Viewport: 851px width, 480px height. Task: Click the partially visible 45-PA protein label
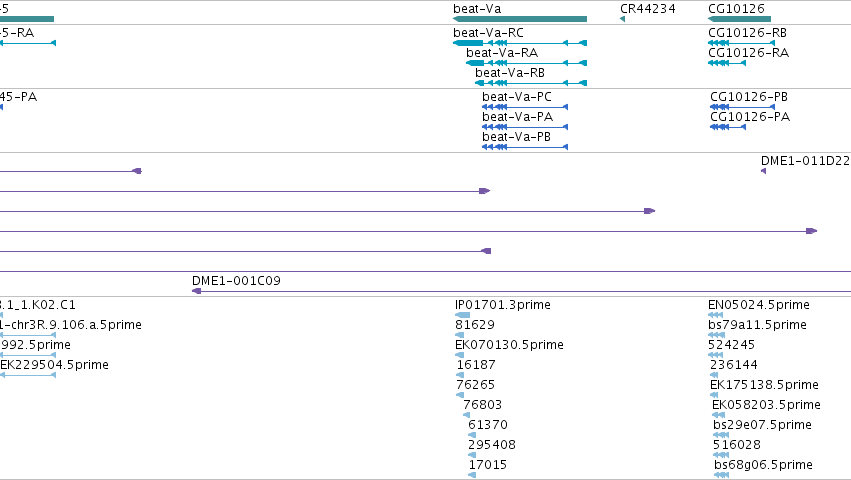(x=18, y=97)
